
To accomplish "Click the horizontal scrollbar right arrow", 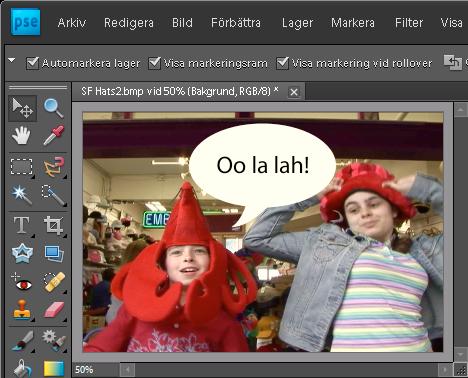I will pos(445,370).
